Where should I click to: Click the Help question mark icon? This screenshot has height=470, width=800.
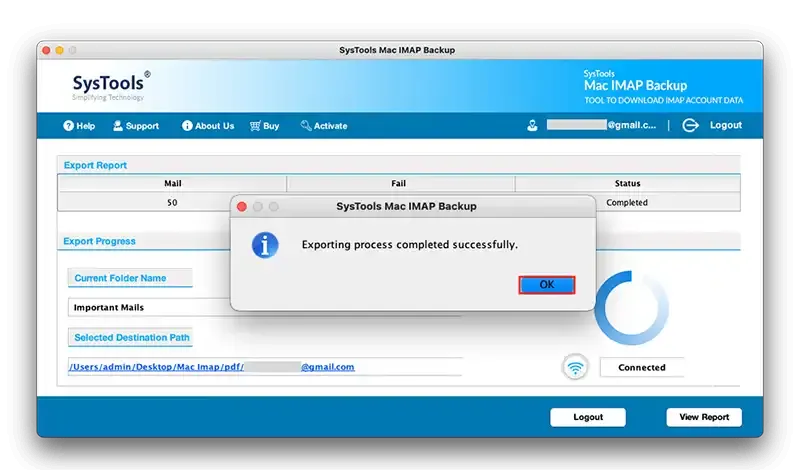click(x=68, y=126)
